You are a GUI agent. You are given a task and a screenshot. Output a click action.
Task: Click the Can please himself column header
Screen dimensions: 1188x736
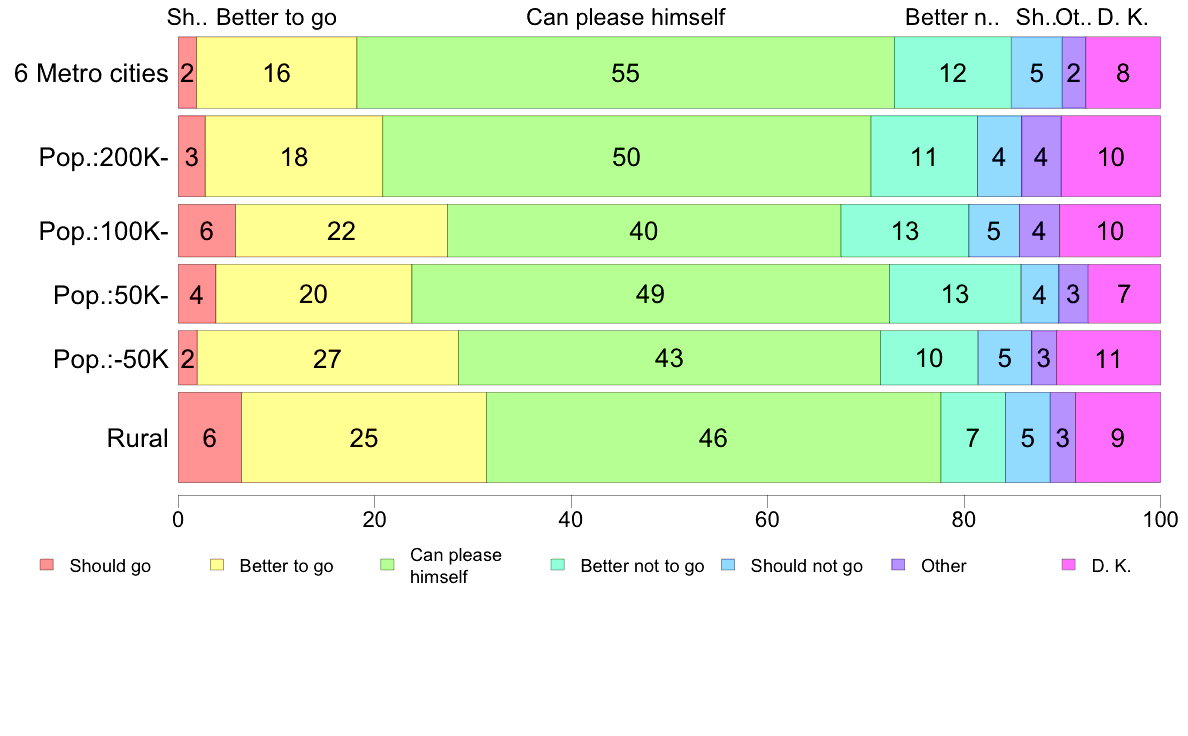(625, 17)
